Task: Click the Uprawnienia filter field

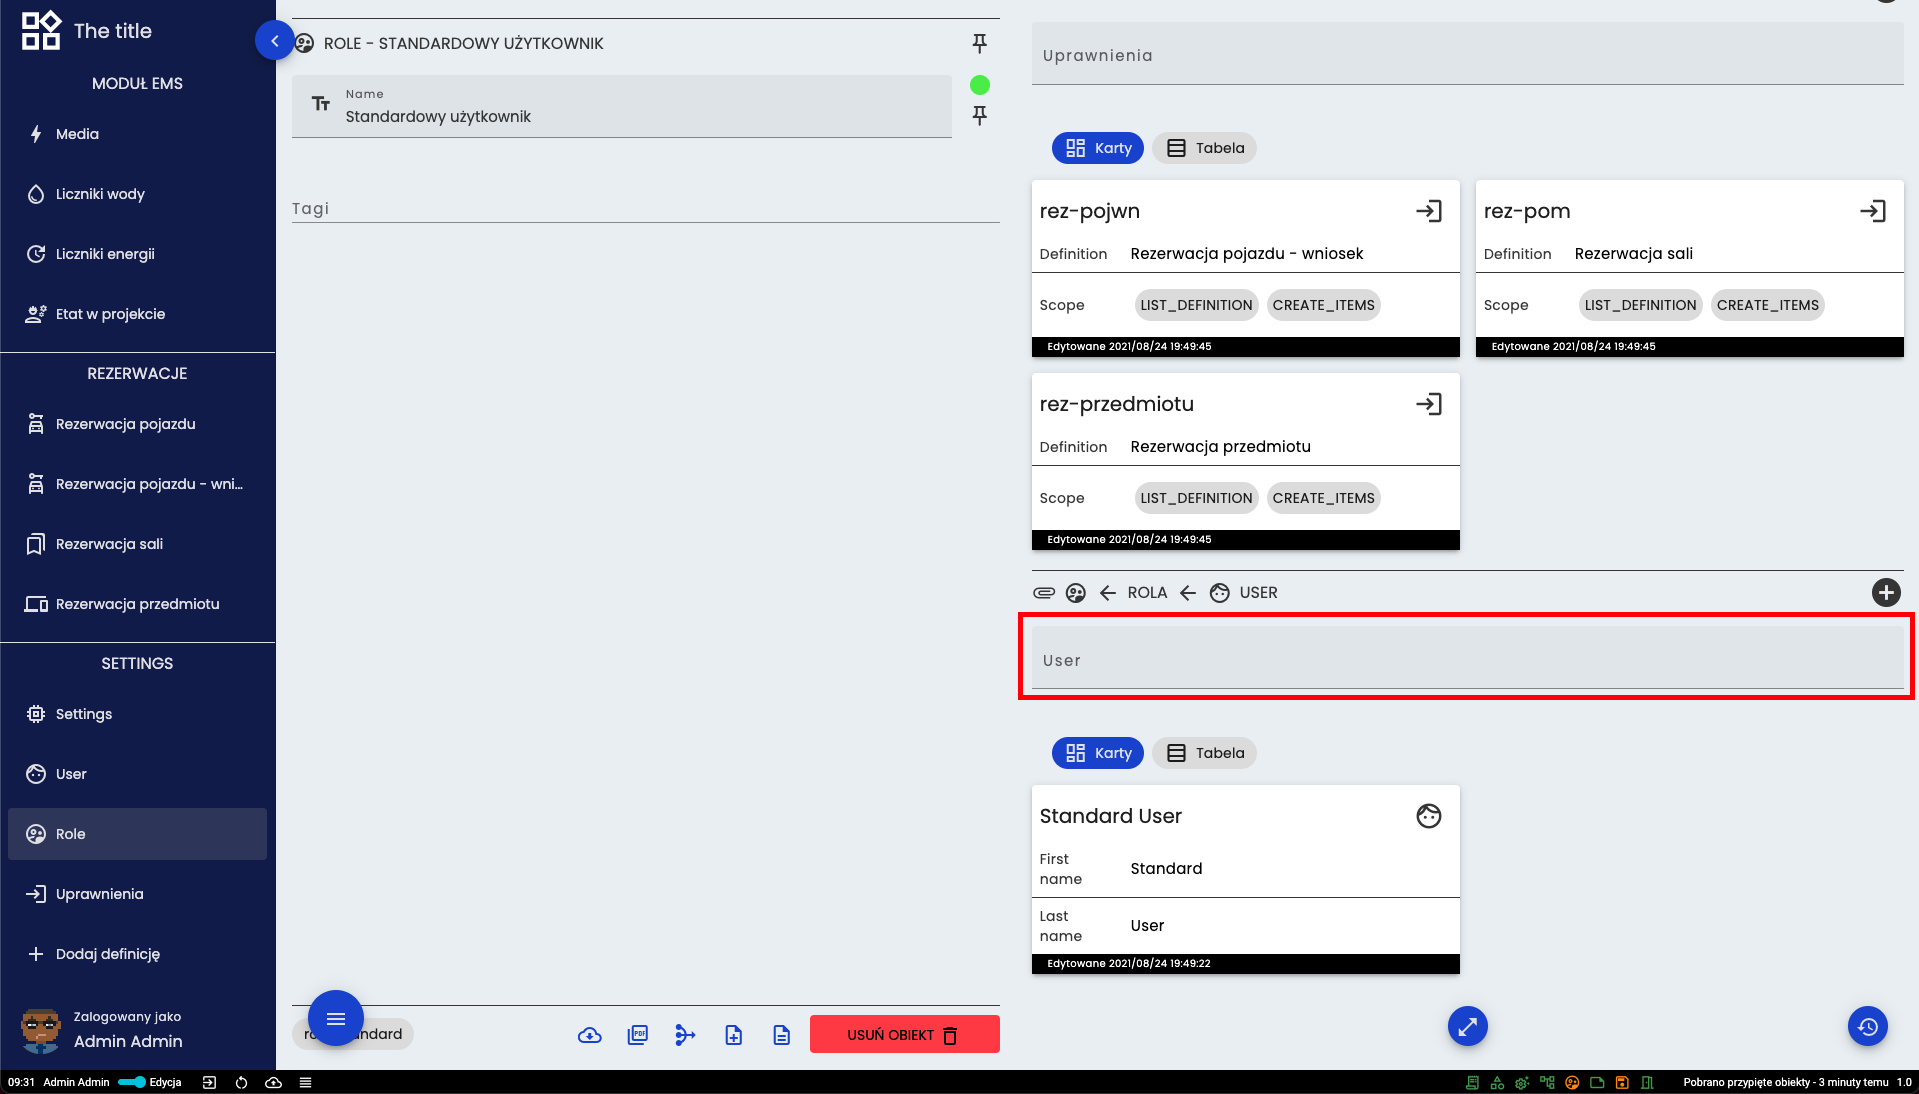Action: click(x=1468, y=55)
